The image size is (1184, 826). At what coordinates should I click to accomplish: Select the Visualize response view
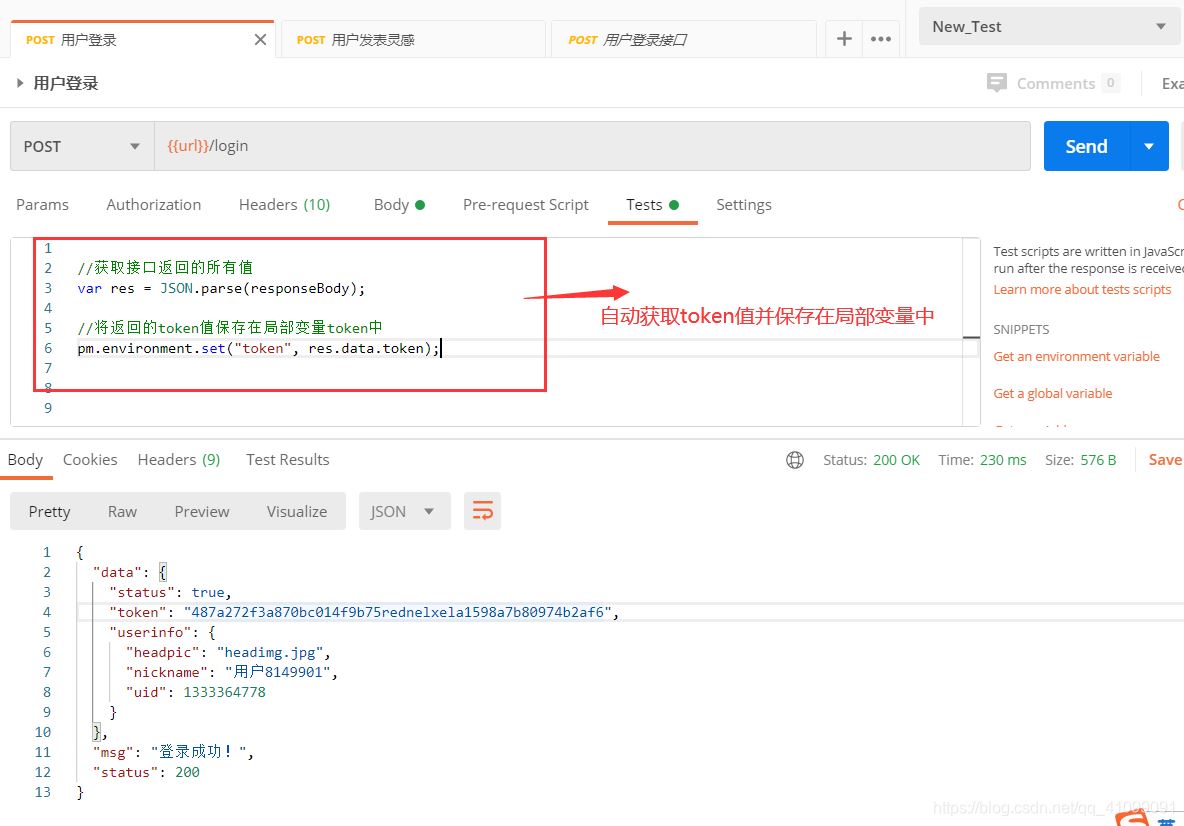pyautogui.click(x=297, y=511)
